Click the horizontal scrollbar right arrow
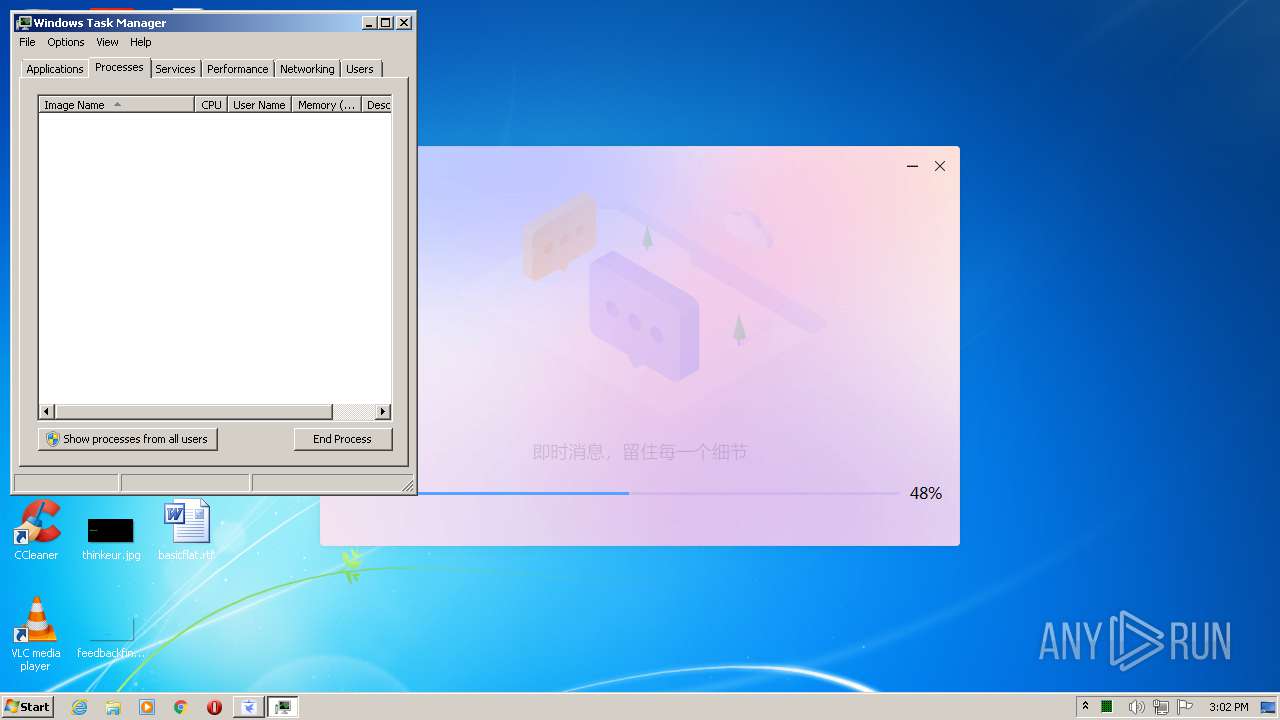 383,411
